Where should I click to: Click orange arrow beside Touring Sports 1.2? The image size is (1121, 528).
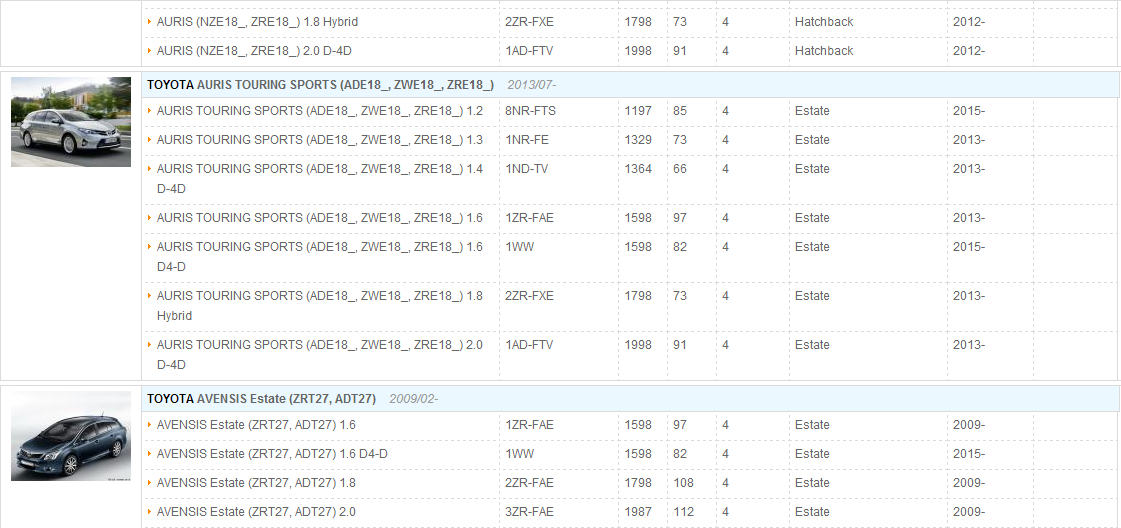point(149,111)
